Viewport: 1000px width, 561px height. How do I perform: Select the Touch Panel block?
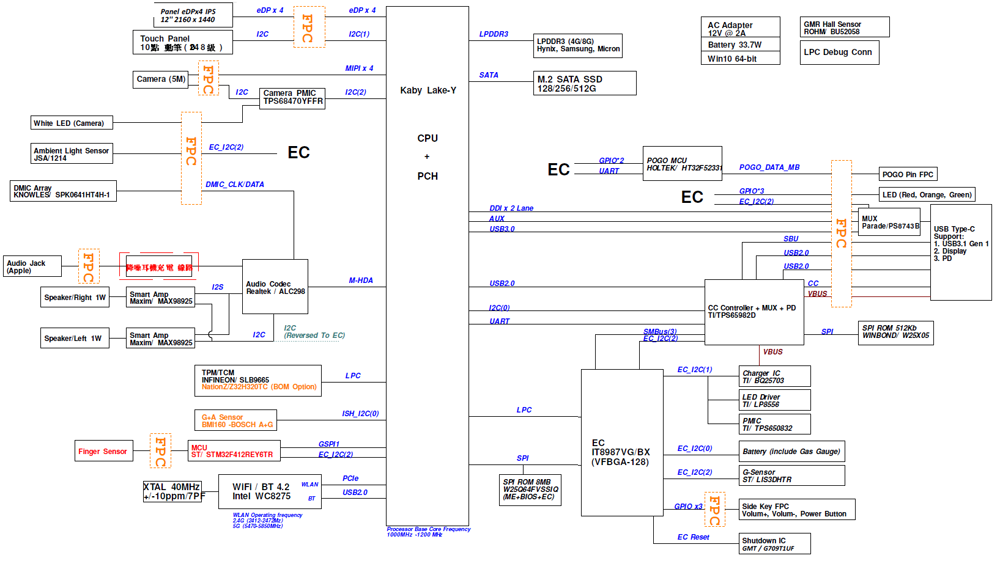point(182,43)
